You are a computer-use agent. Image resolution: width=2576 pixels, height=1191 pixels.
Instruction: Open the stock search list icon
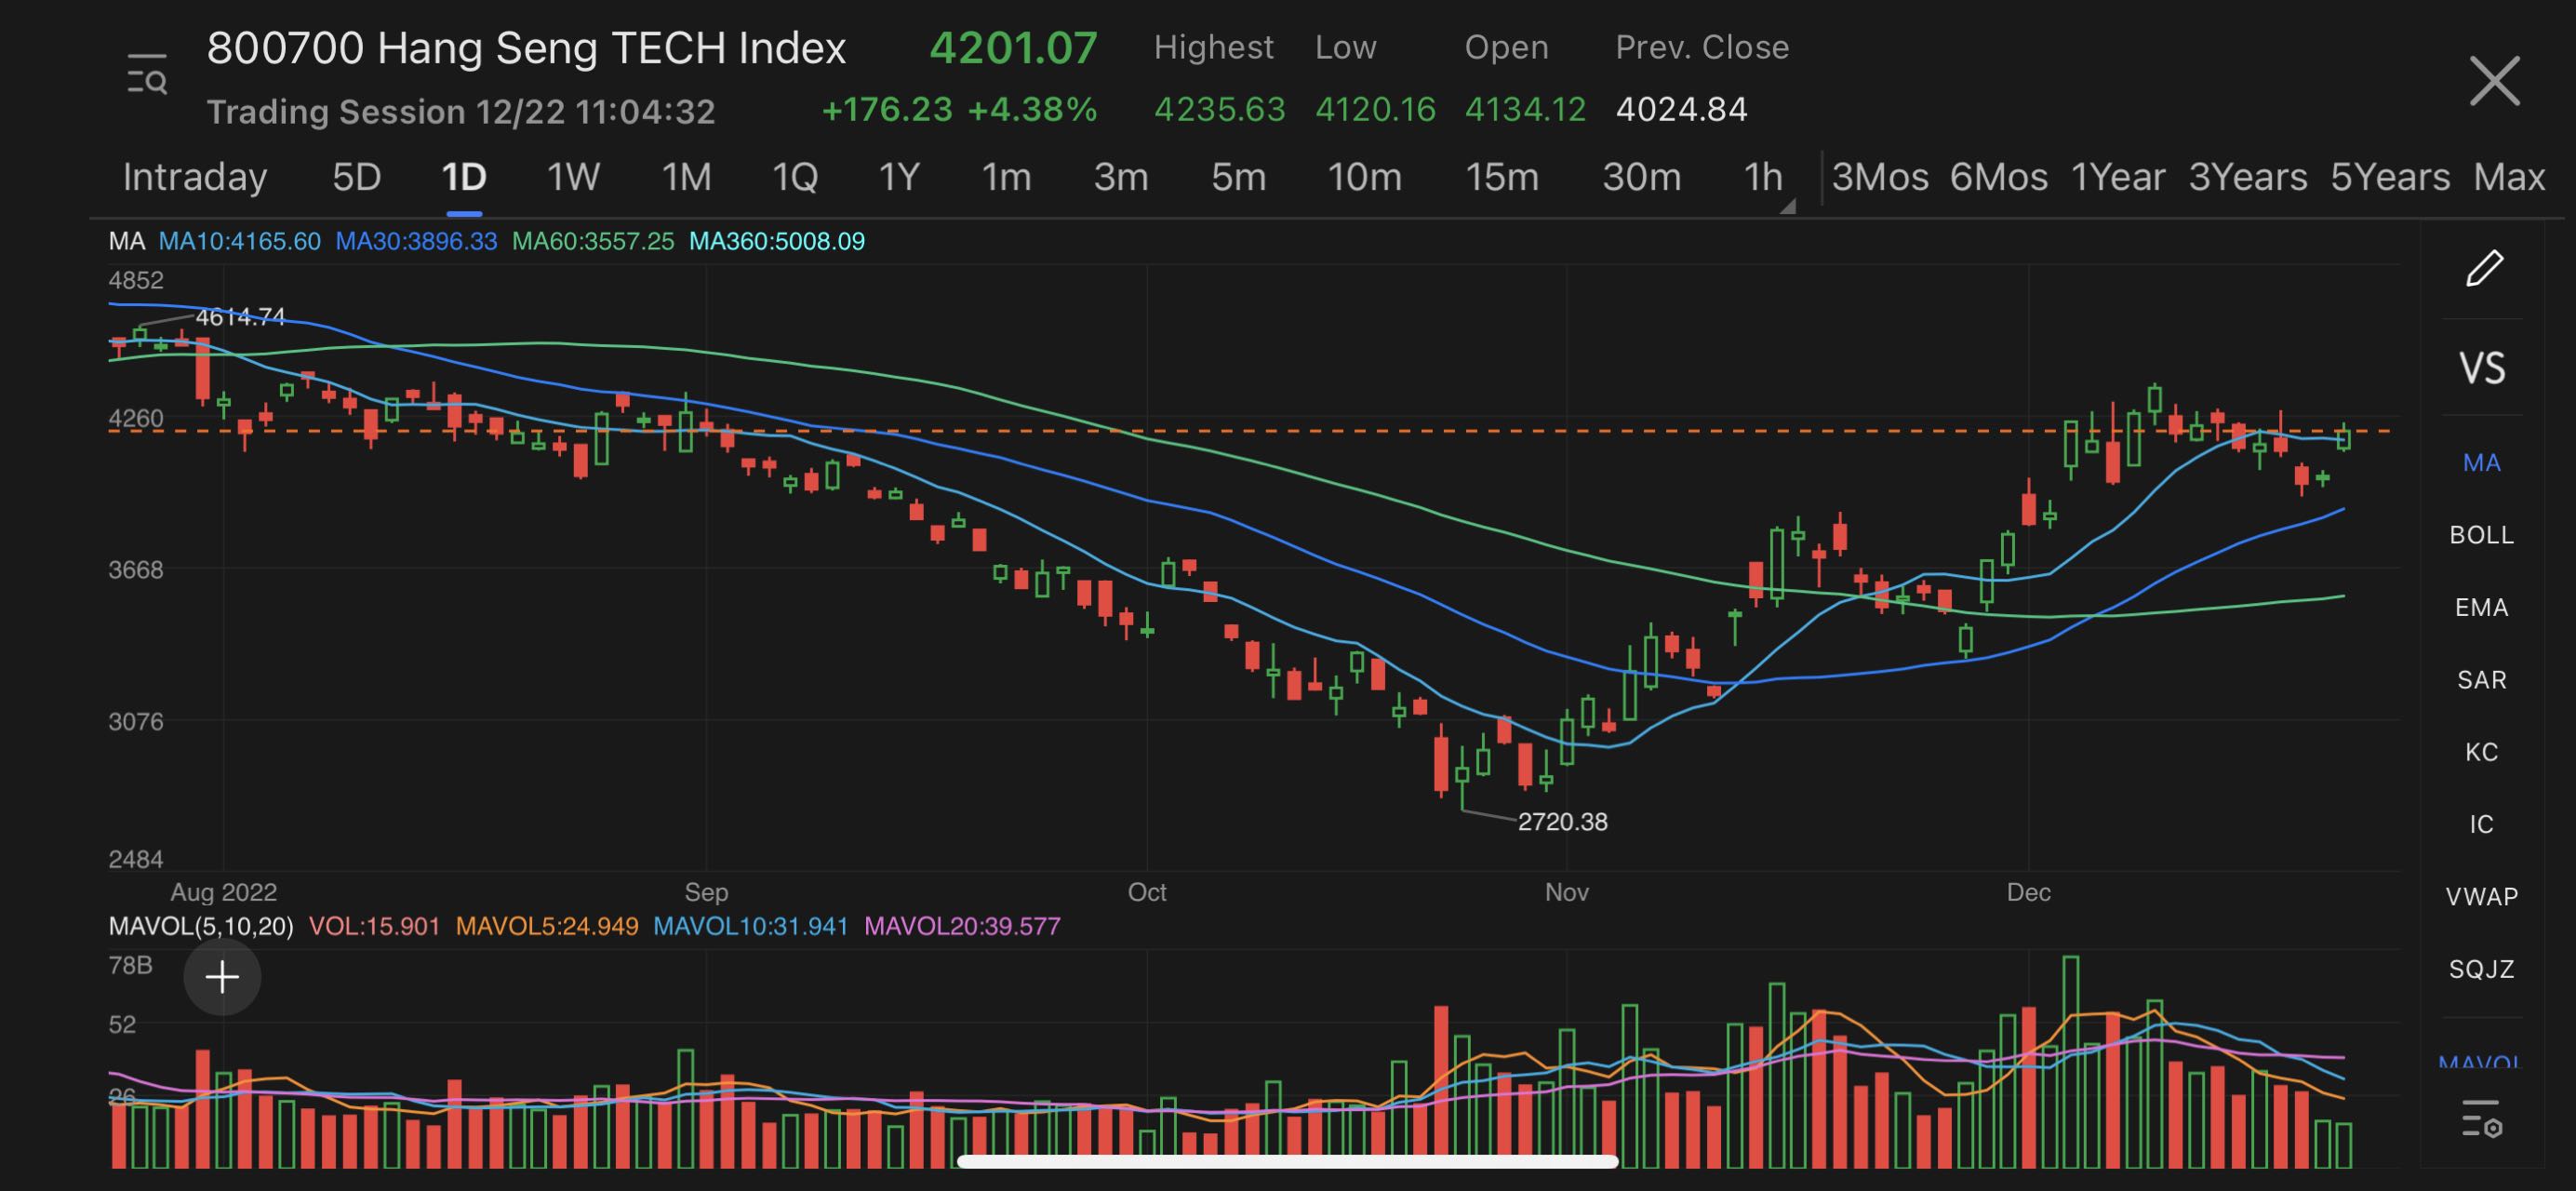point(147,75)
